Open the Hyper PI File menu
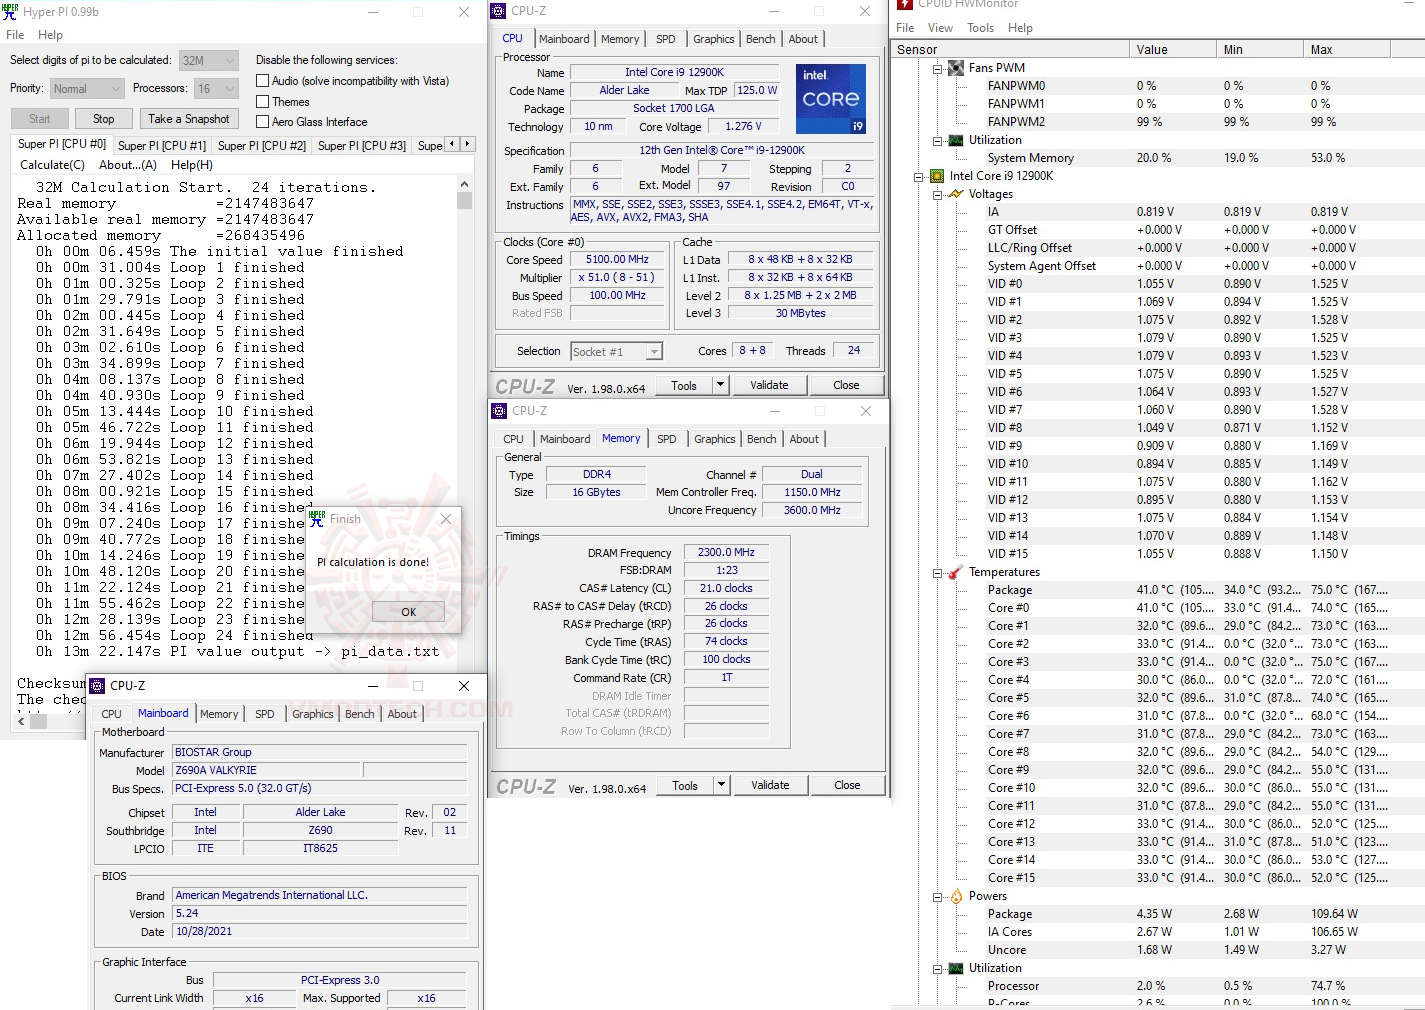This screenshot has height=1010, width=1425. [15, 35]
